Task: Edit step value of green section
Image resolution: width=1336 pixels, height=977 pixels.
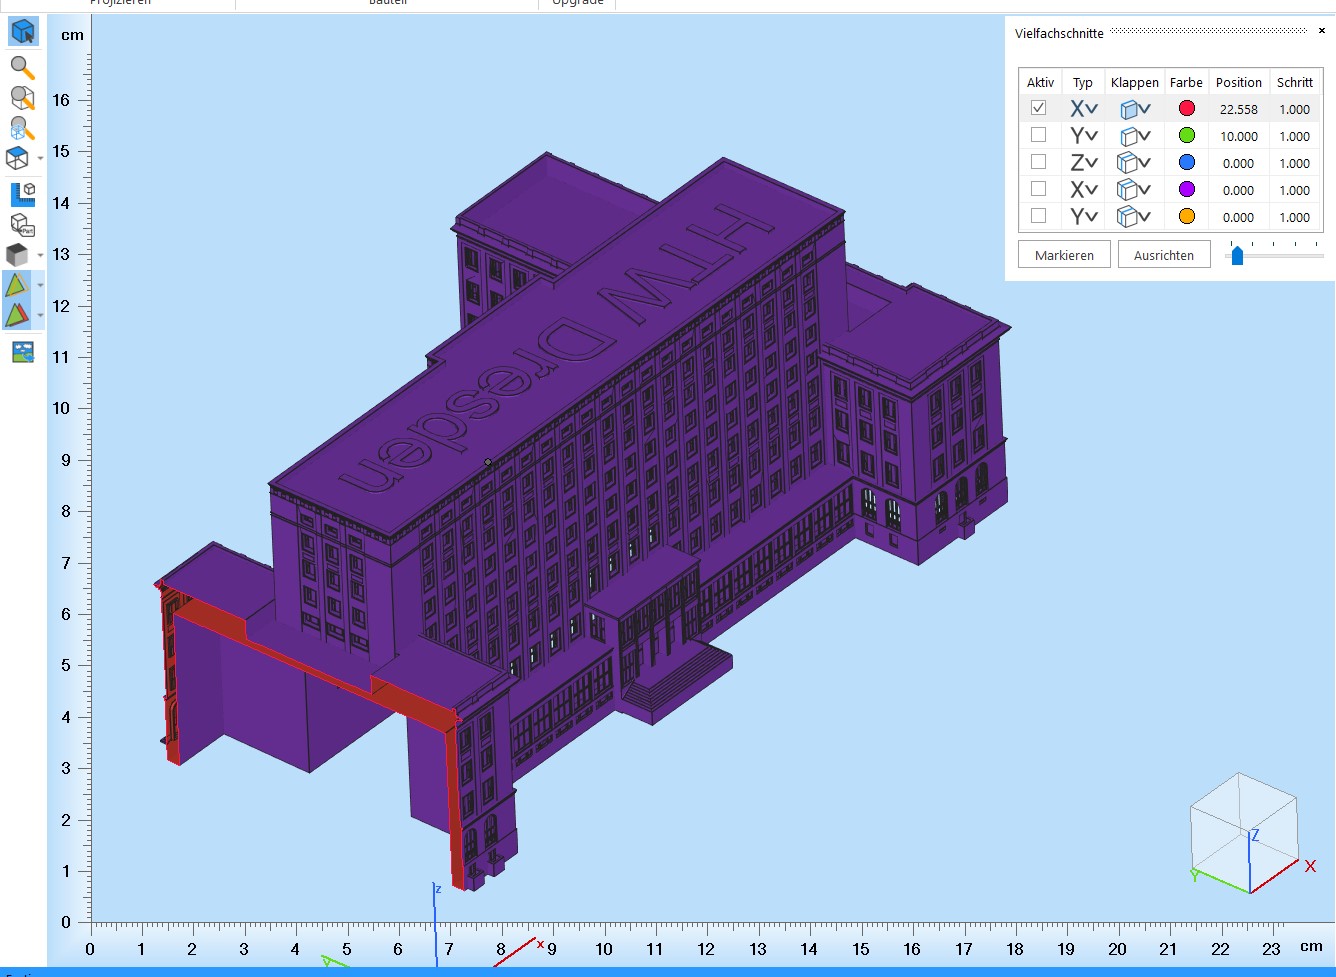Action: tap(1295, 136)
